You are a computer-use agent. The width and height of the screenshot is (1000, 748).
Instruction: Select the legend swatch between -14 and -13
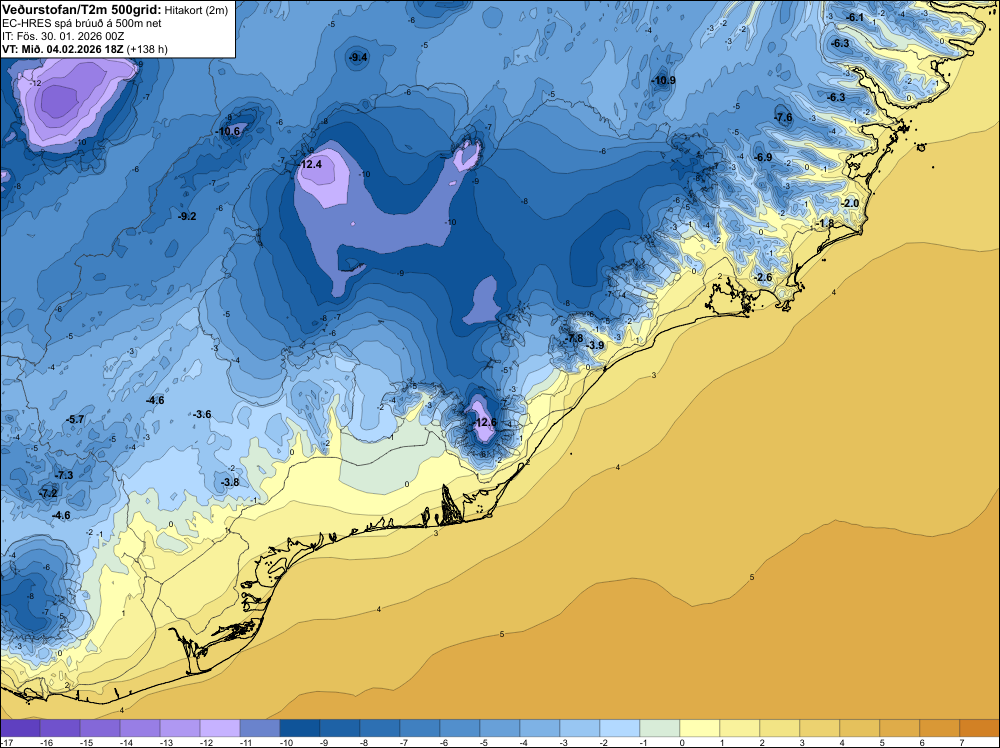tap(140, 728)
